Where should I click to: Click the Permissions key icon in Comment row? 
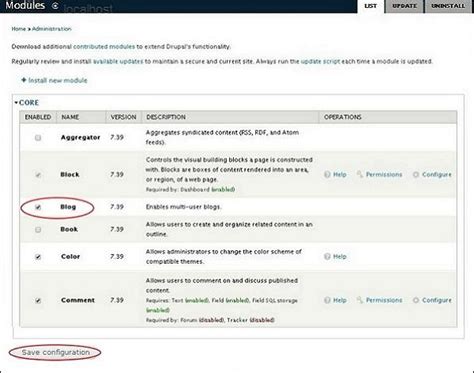(x=360, y=300)
